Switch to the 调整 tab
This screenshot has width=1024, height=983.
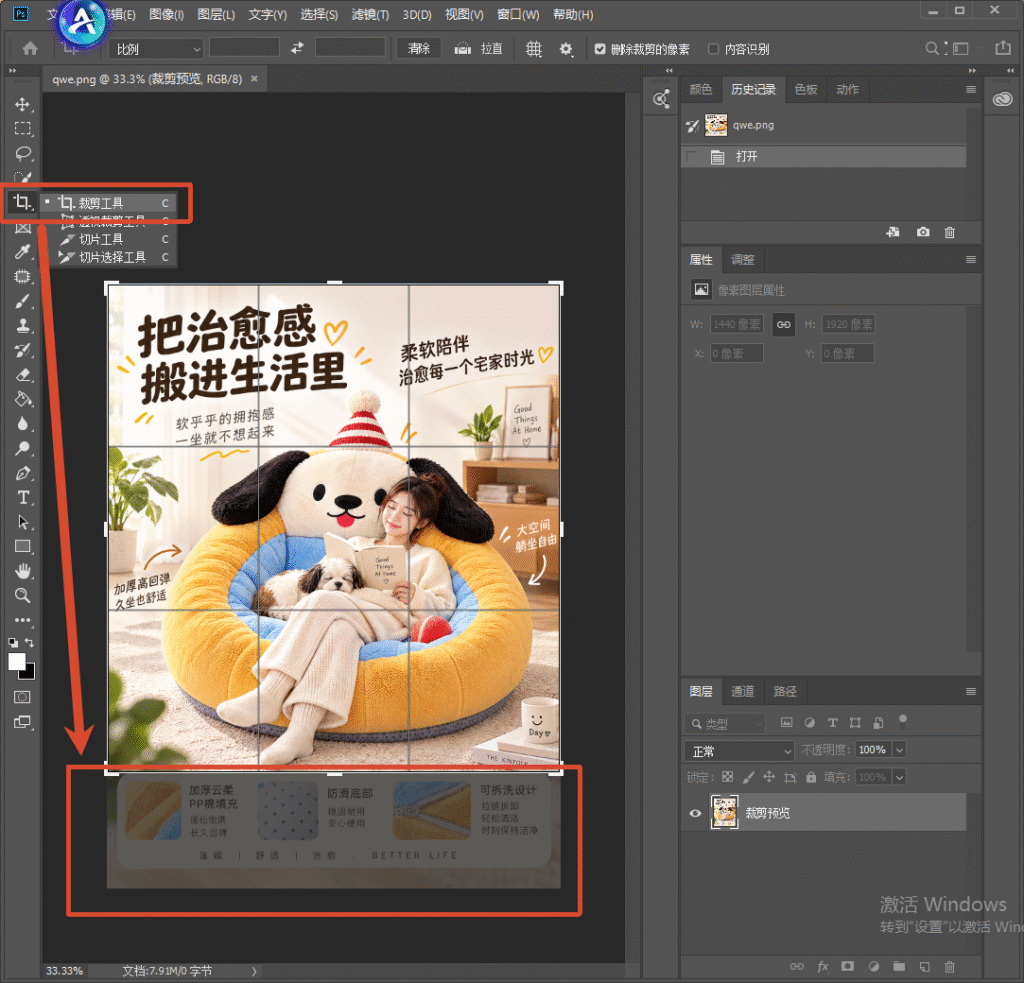tap(743, 259)
